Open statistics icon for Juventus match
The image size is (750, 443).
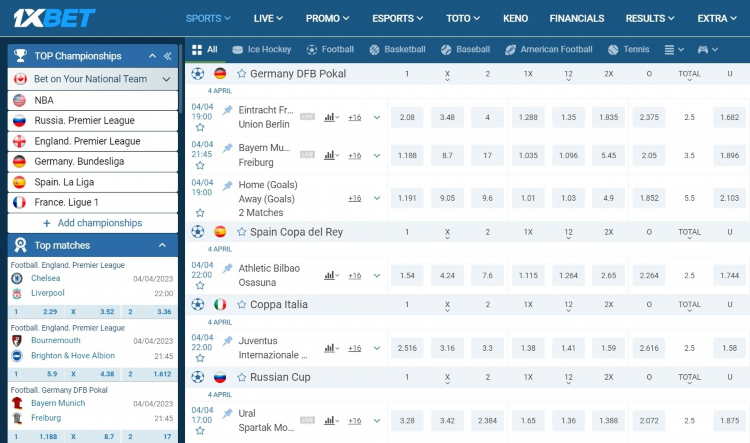click(x=331, y=348)
